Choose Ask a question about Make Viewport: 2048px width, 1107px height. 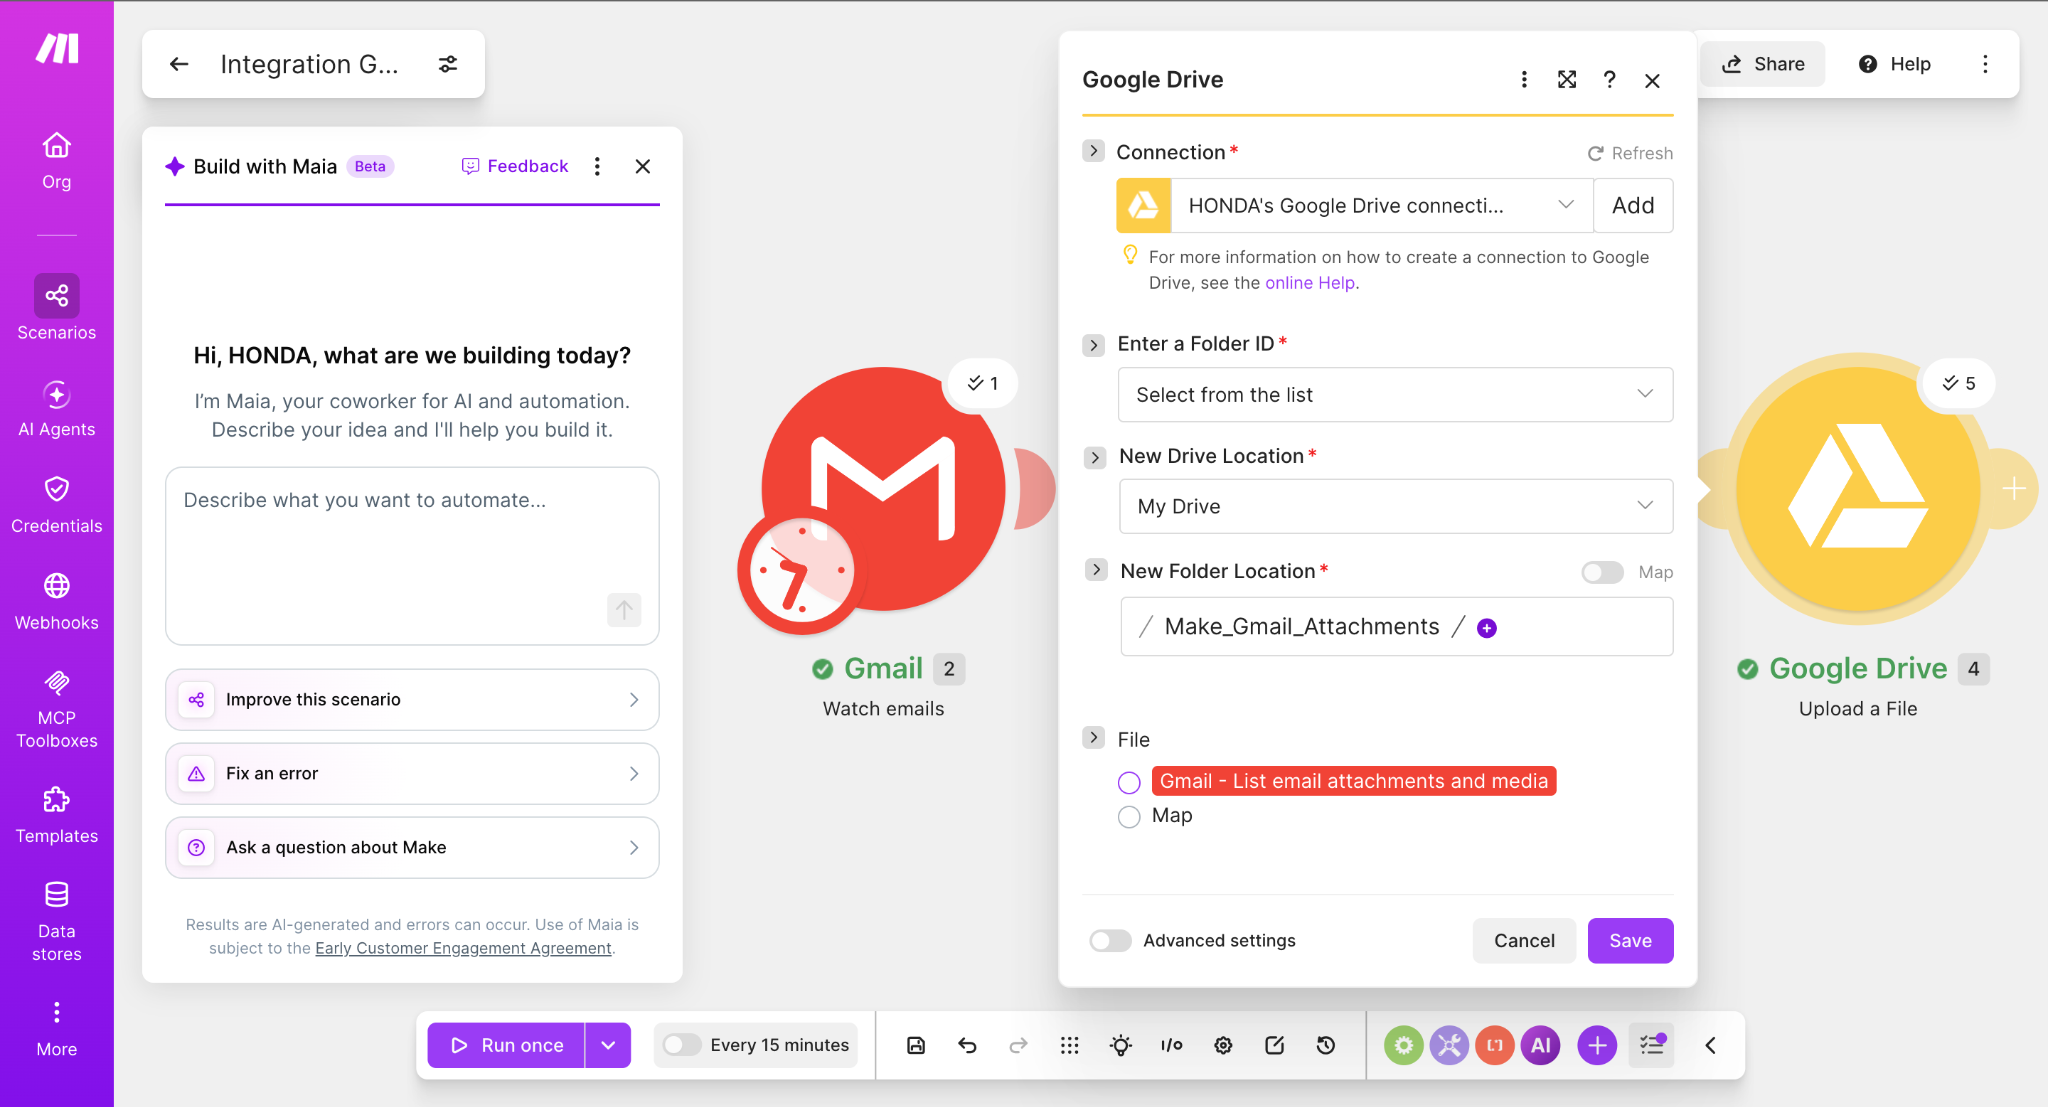pos(412,848)
